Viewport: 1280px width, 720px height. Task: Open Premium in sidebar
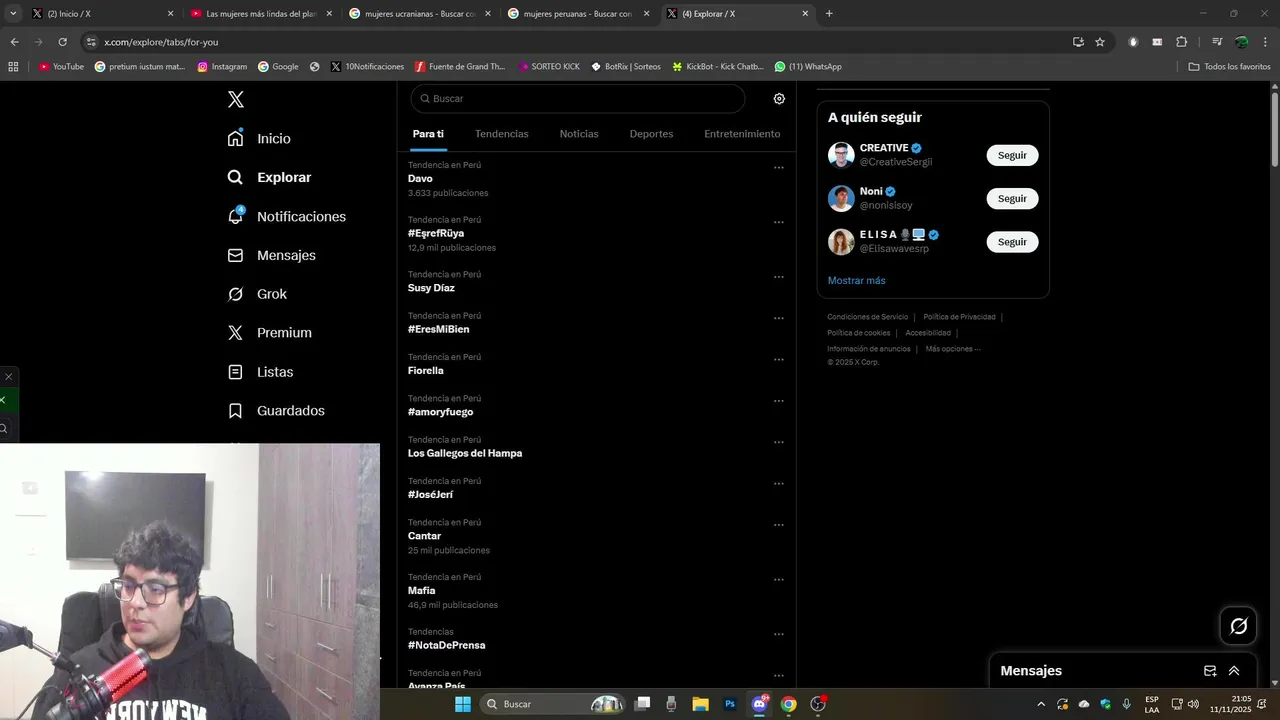click(269, 333)
